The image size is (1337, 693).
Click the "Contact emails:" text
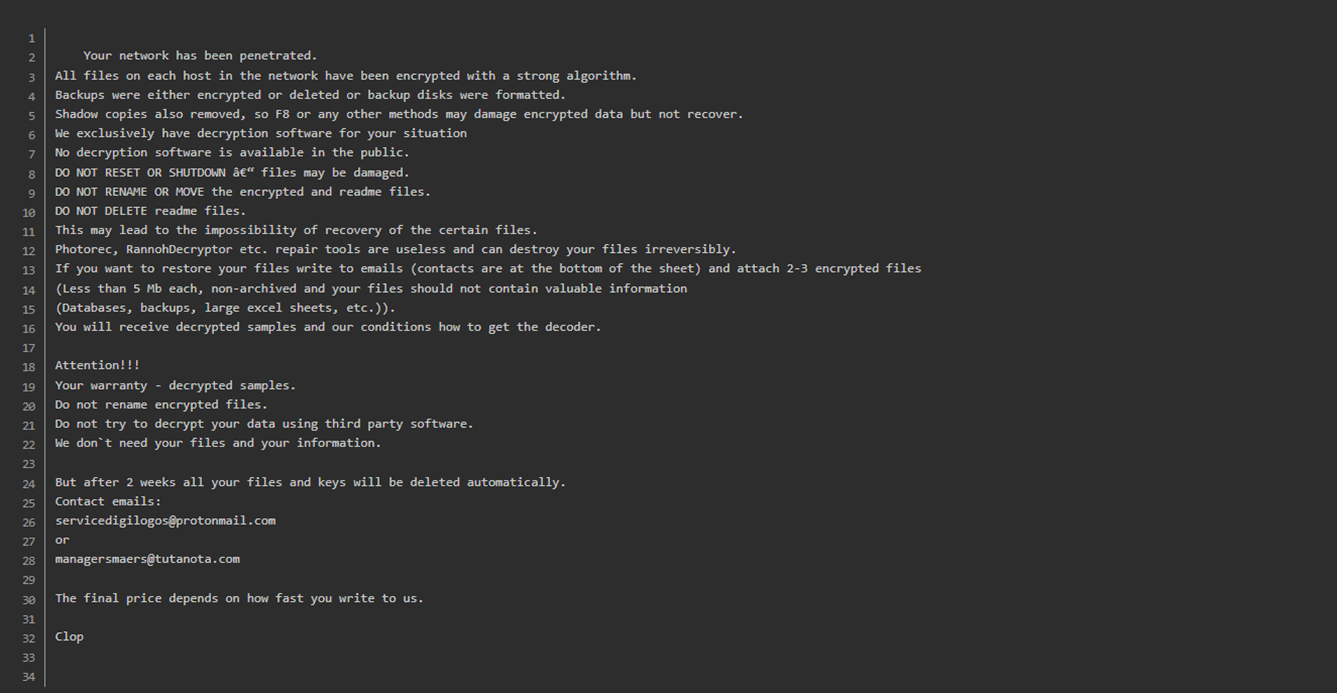(108, 501)
